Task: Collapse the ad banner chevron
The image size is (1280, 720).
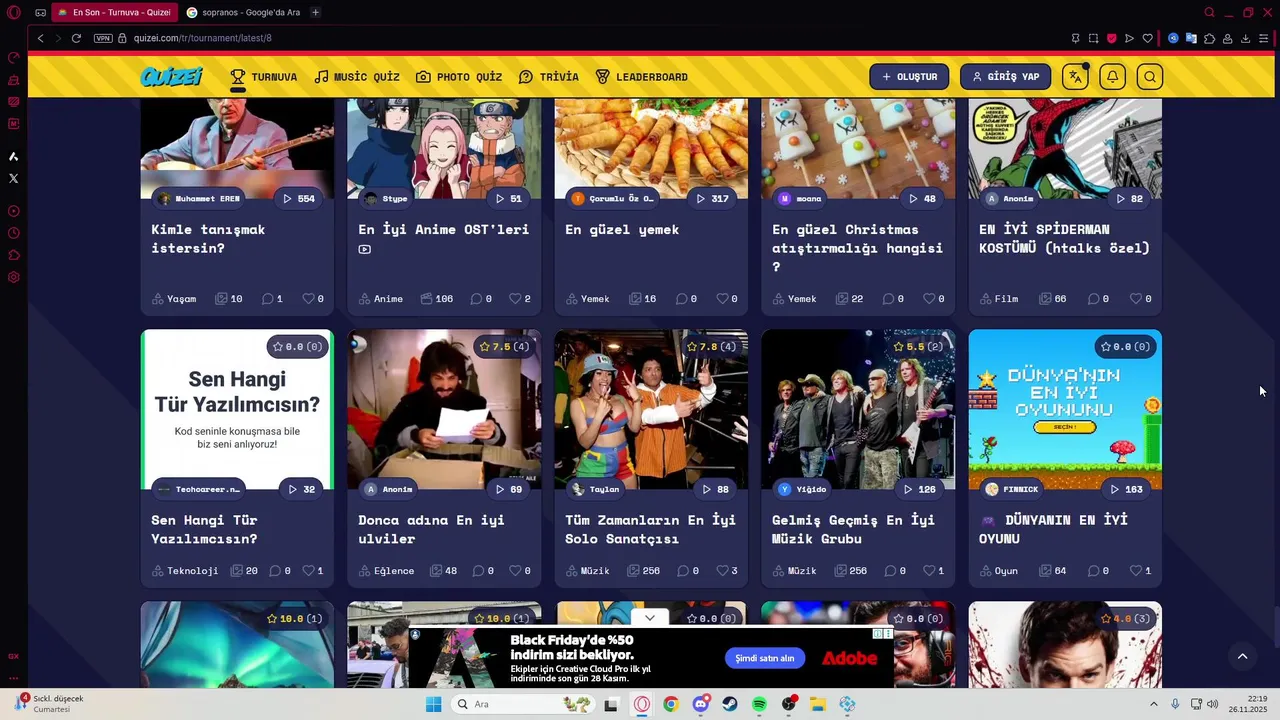Action: (650, 618)
